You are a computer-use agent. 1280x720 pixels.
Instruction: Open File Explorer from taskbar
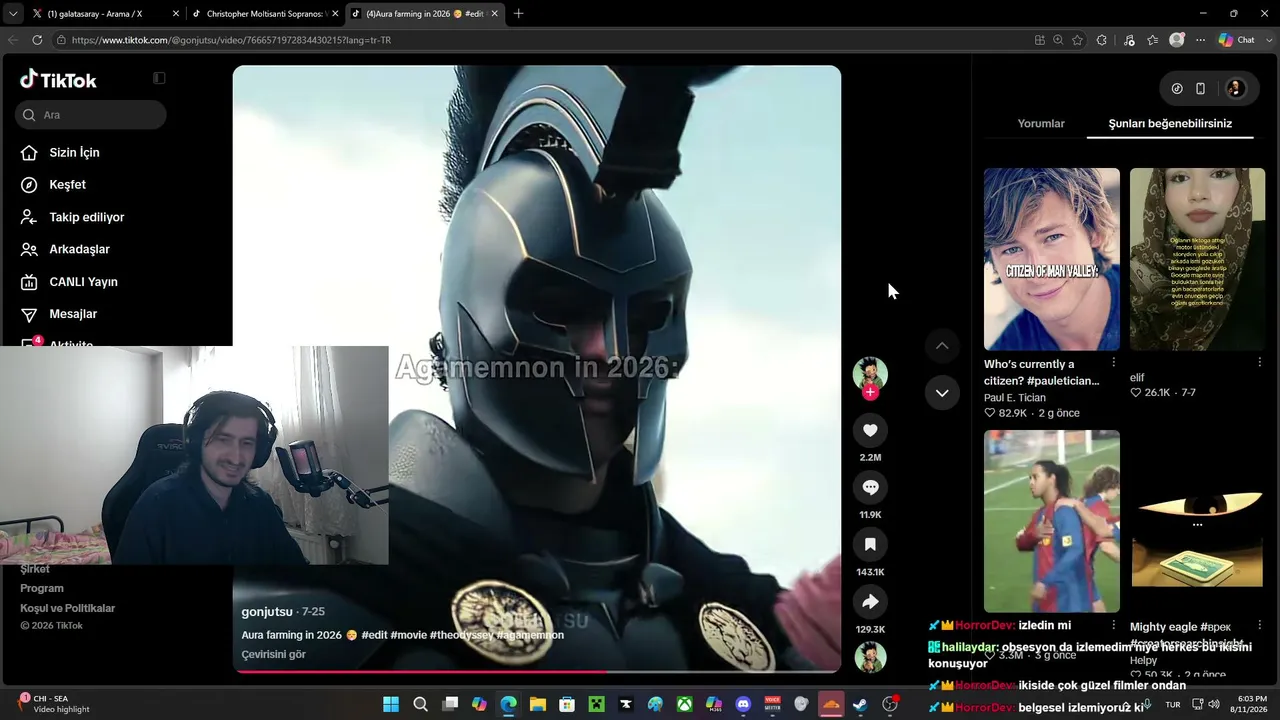538,704
